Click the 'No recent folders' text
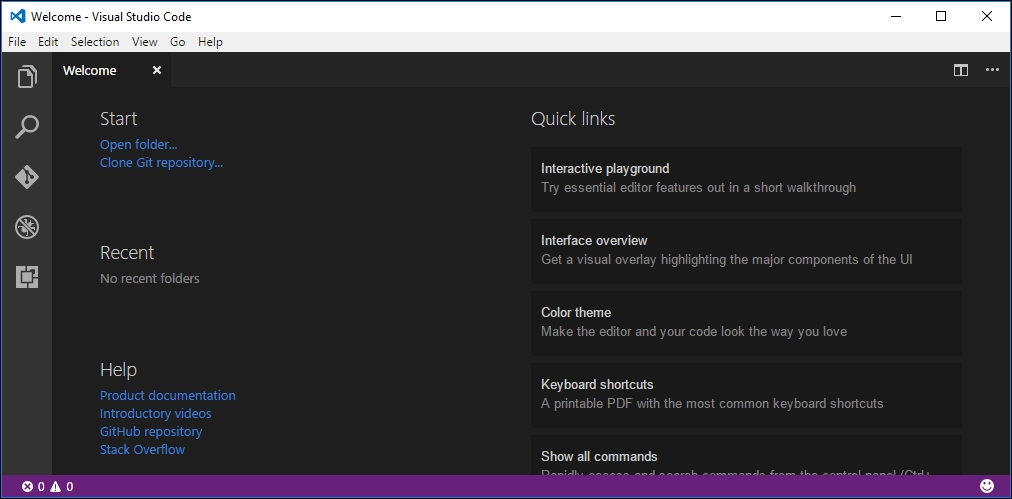Screen dimensions: 1012x499 tap(150, 279)
